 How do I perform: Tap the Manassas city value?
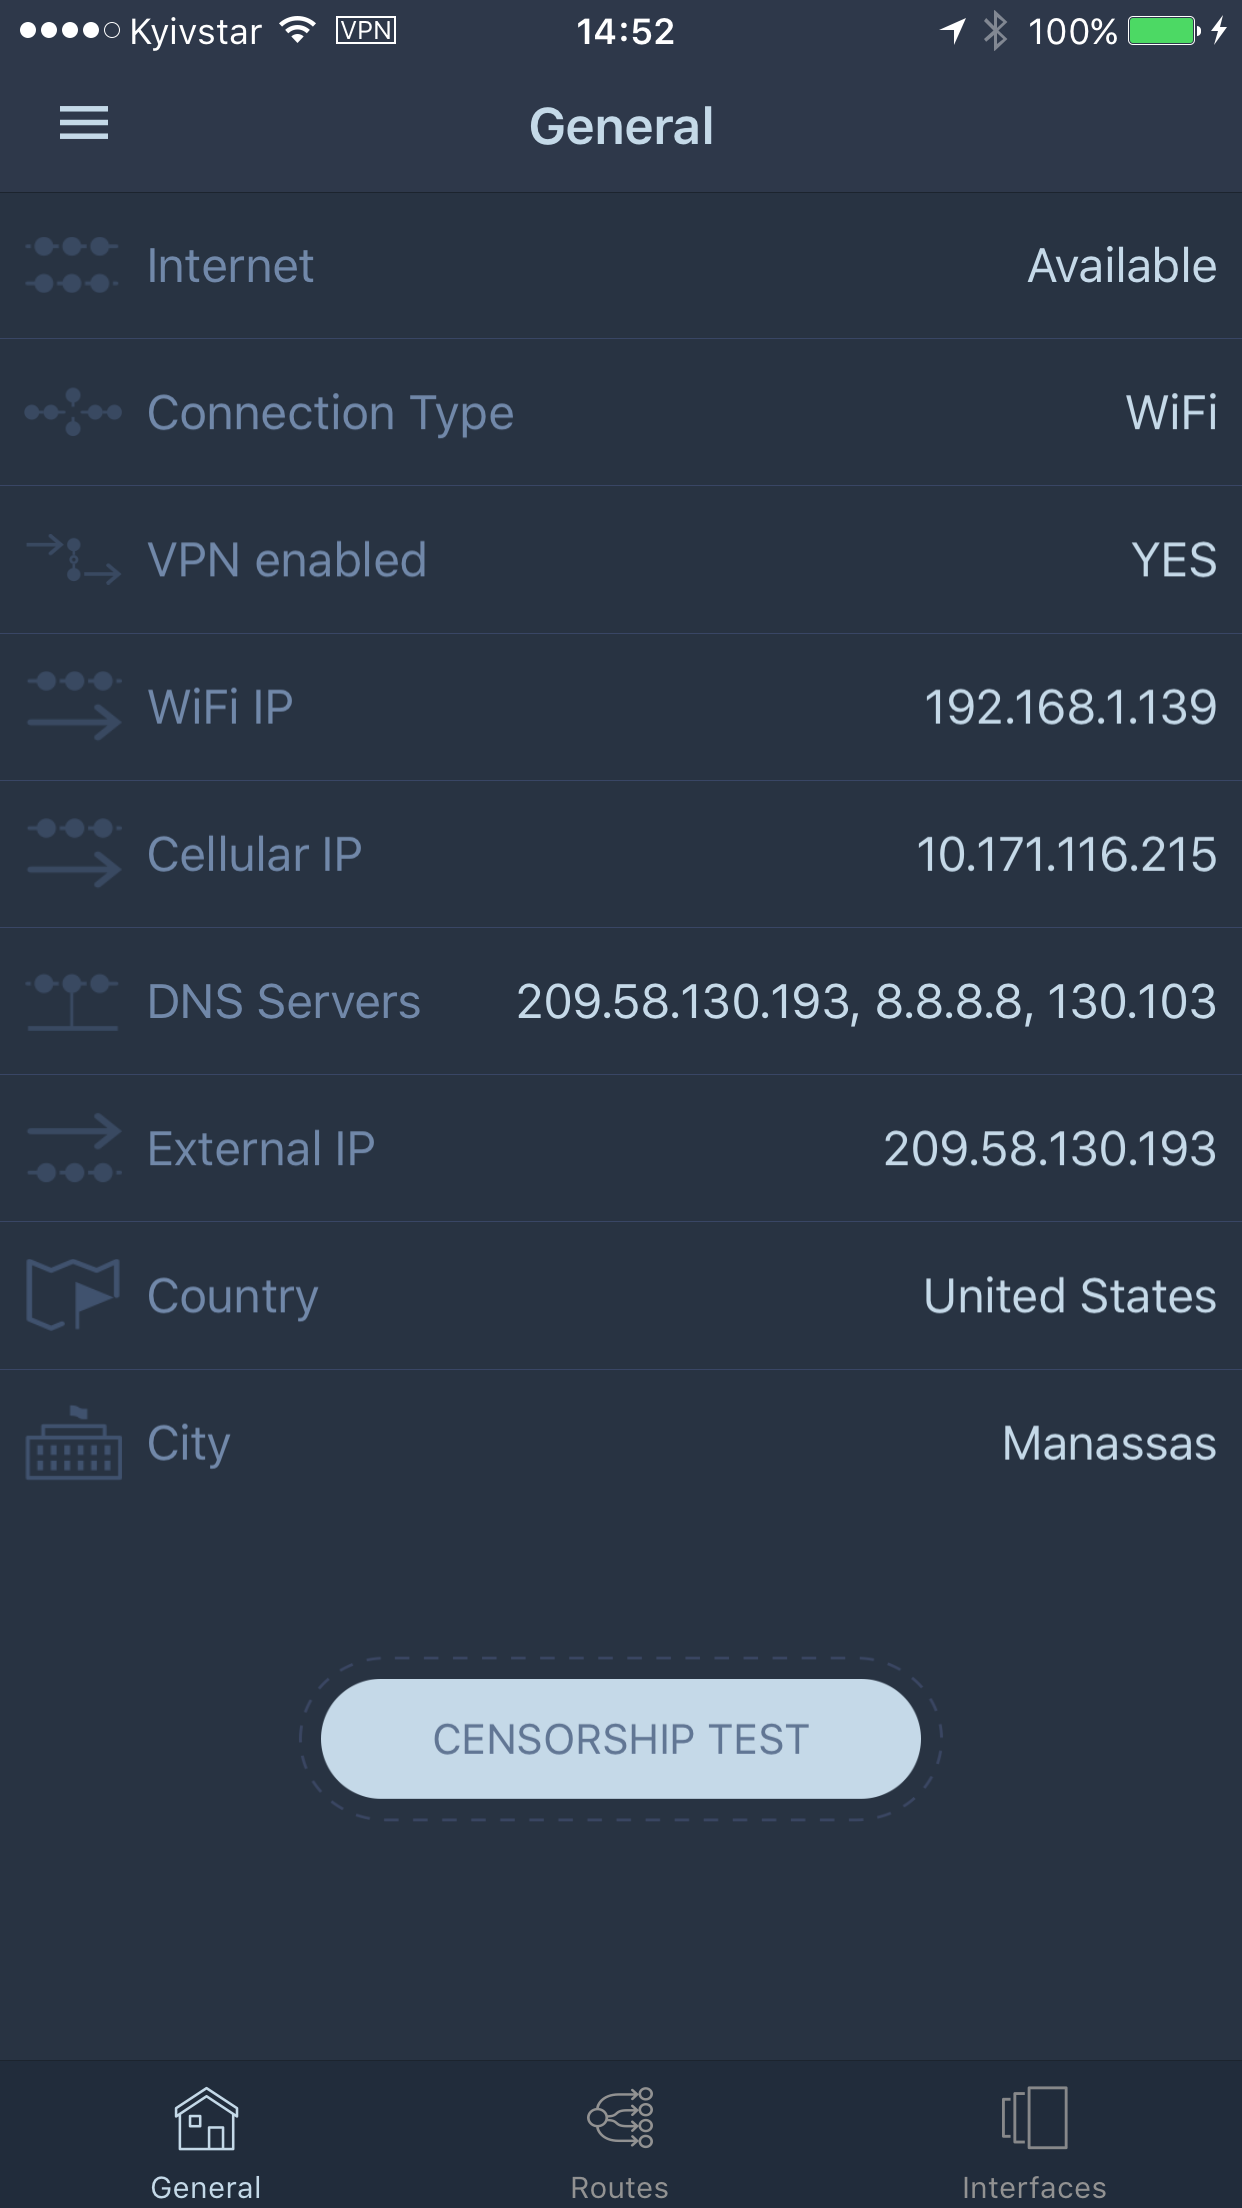pos(1110,1443)
